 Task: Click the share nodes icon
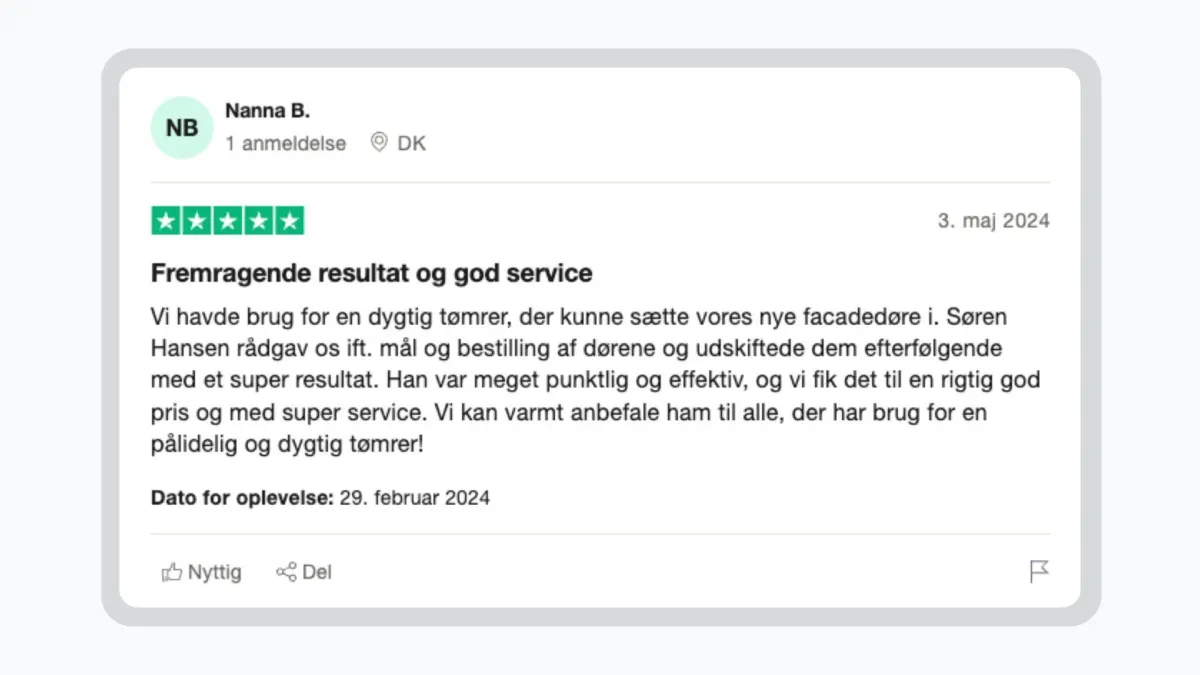[x=286, y=572]
